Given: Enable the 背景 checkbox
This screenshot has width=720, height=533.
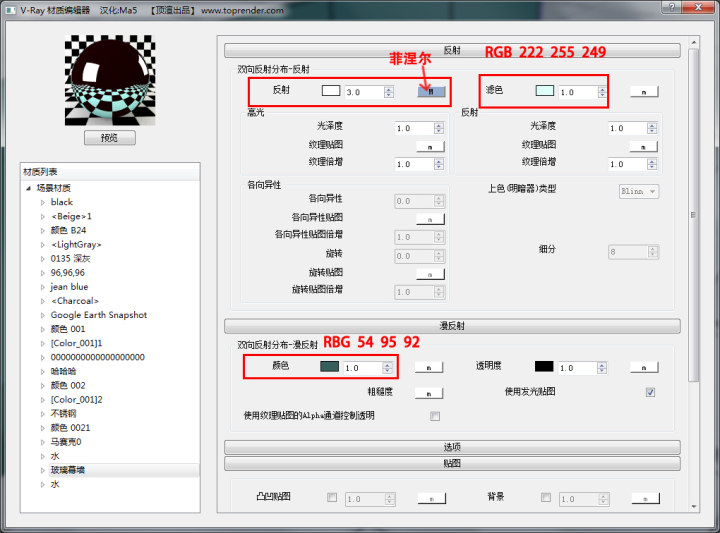Looking at the screenshot, I should click(x=546, y=497).
